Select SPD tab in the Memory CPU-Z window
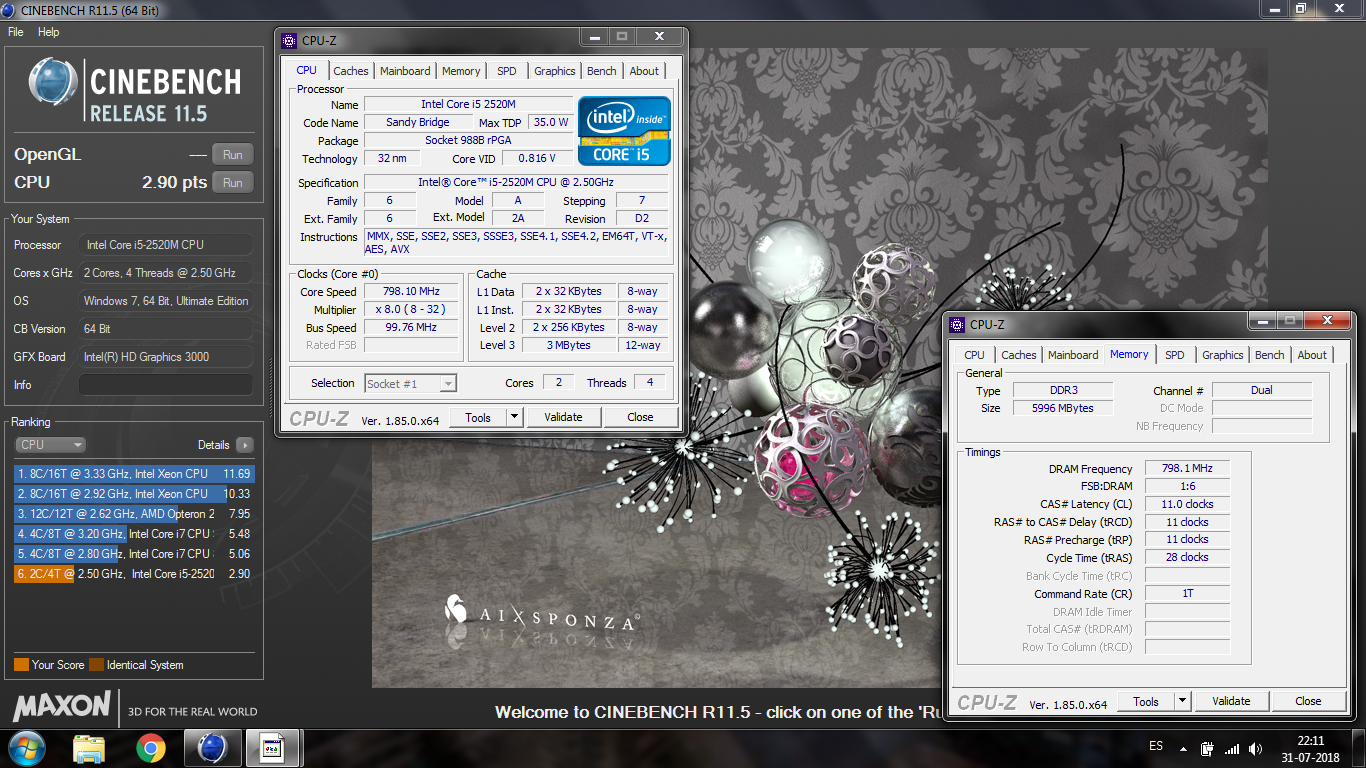Image resolution: width=1366 pixels, height=768 pixels. pyautogui.click(x=1175, y=355)
